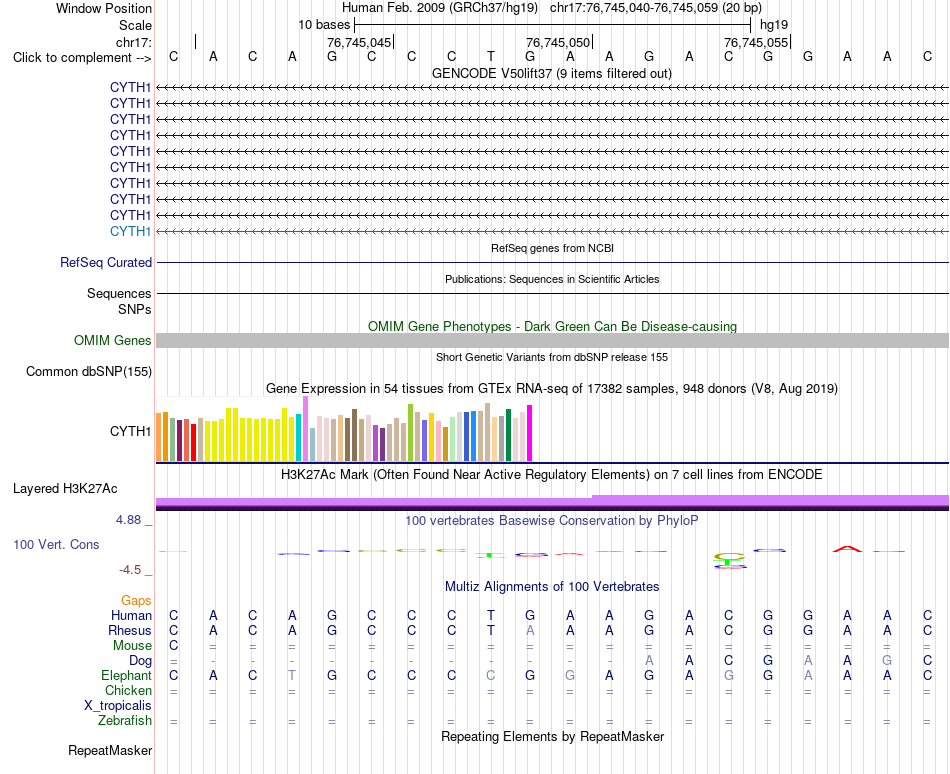Select the Human species row label
Image resolution: width=950 pixels, height=774 pixels.
131,616
